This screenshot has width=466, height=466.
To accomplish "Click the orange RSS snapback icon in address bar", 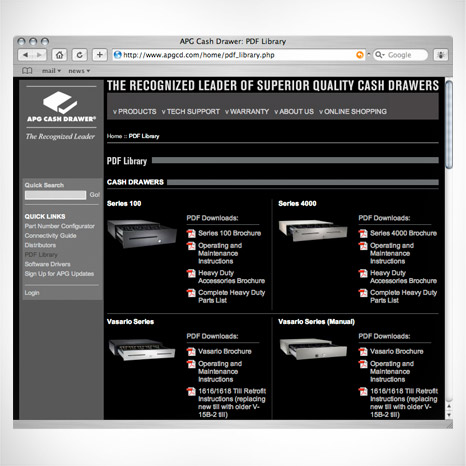I will tap(360, 55).
